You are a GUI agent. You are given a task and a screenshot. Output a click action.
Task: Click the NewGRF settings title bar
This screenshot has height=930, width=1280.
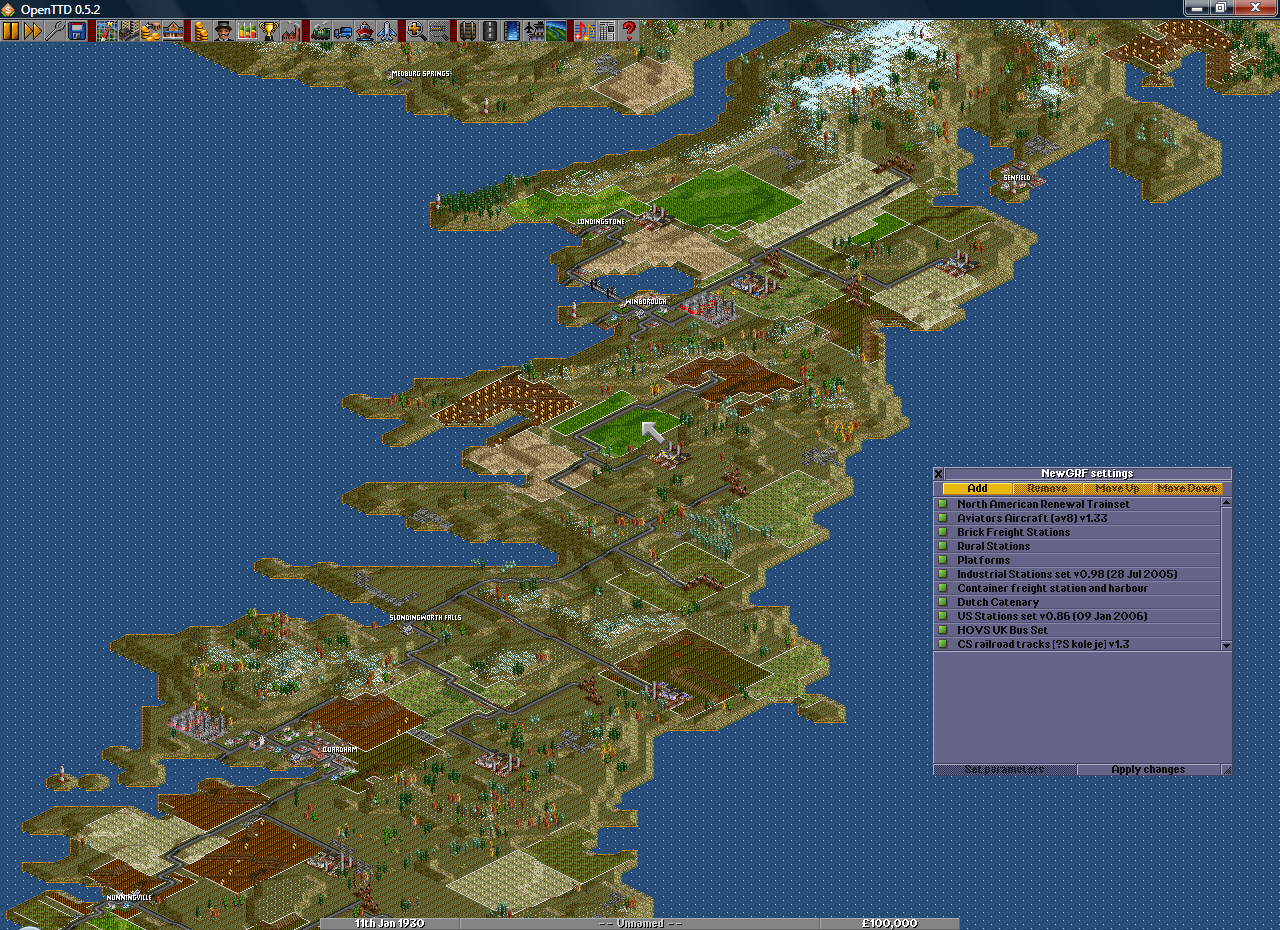1088,474
